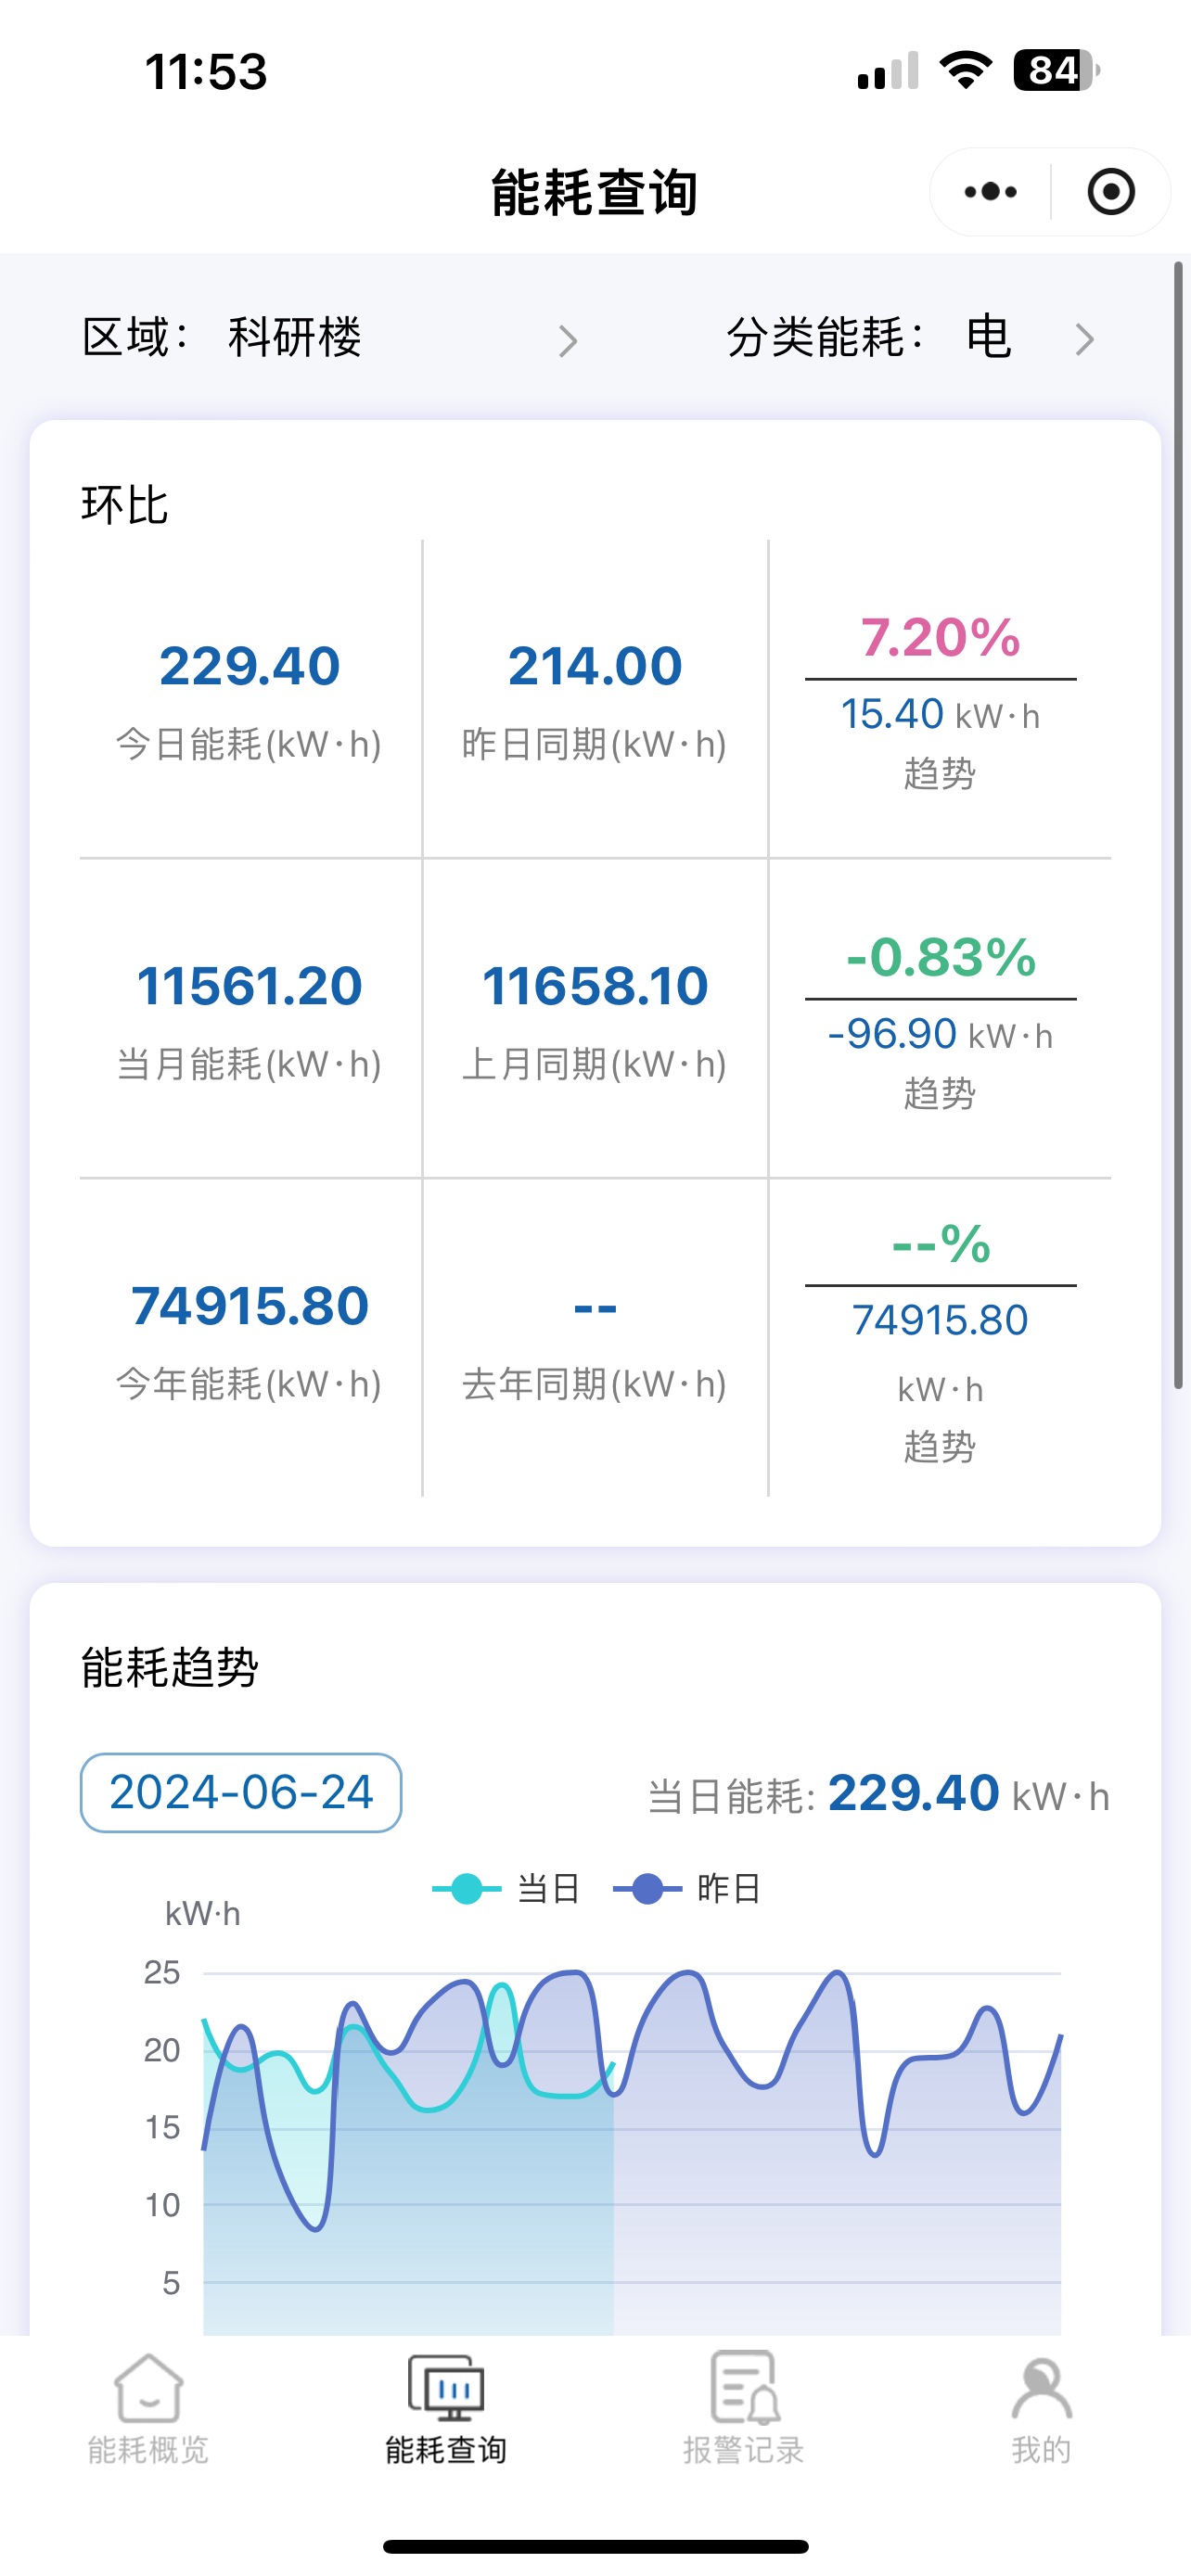The image size is (1191, 2576).
Task: Expand the 区域 科研楼 selector chevron
Action: point(568,341)
